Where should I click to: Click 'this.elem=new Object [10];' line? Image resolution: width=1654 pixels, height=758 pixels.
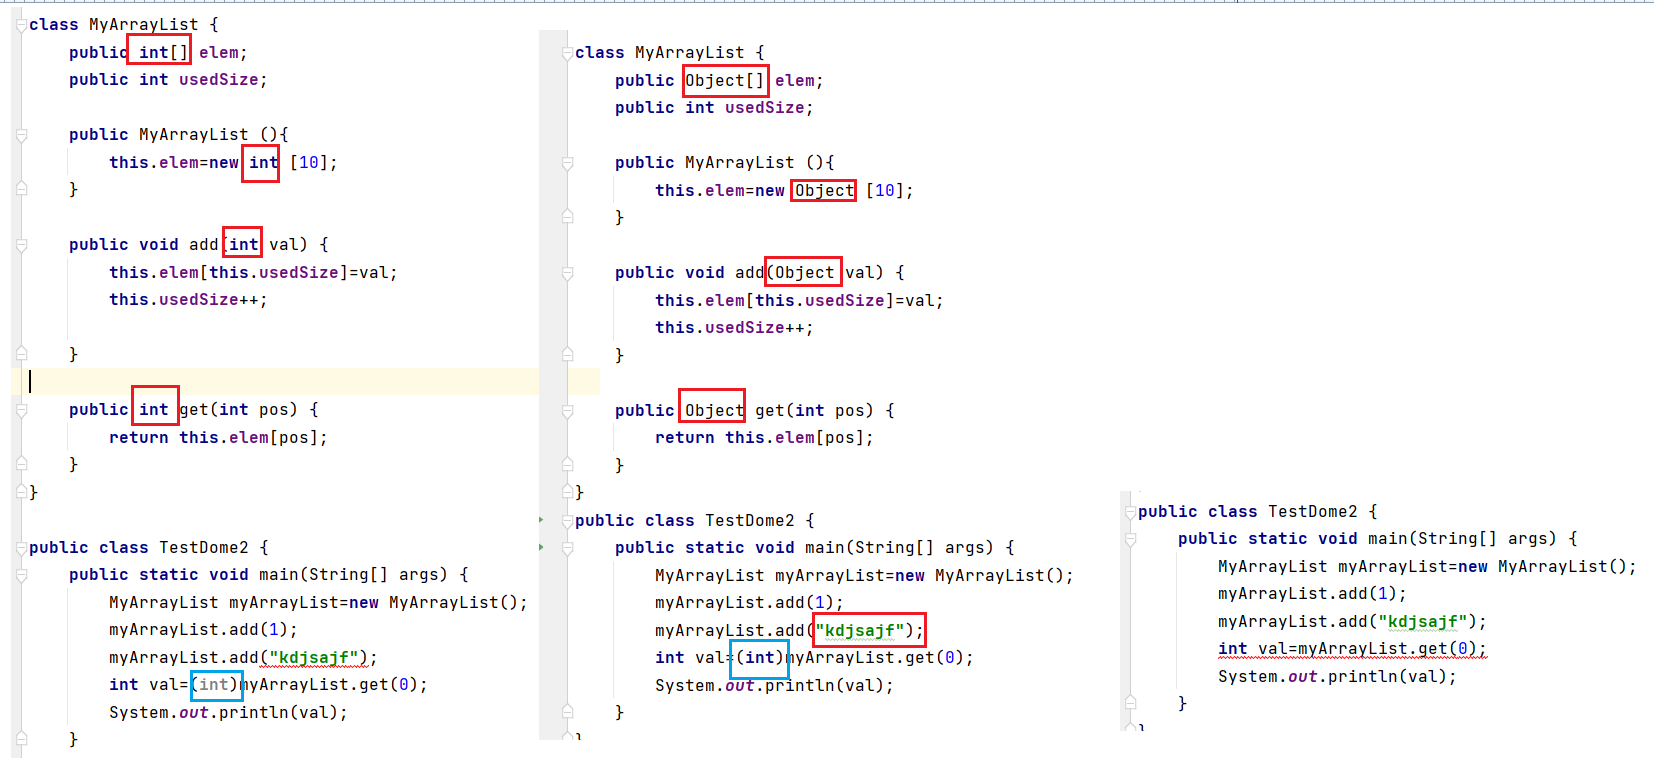click(784, 191)
